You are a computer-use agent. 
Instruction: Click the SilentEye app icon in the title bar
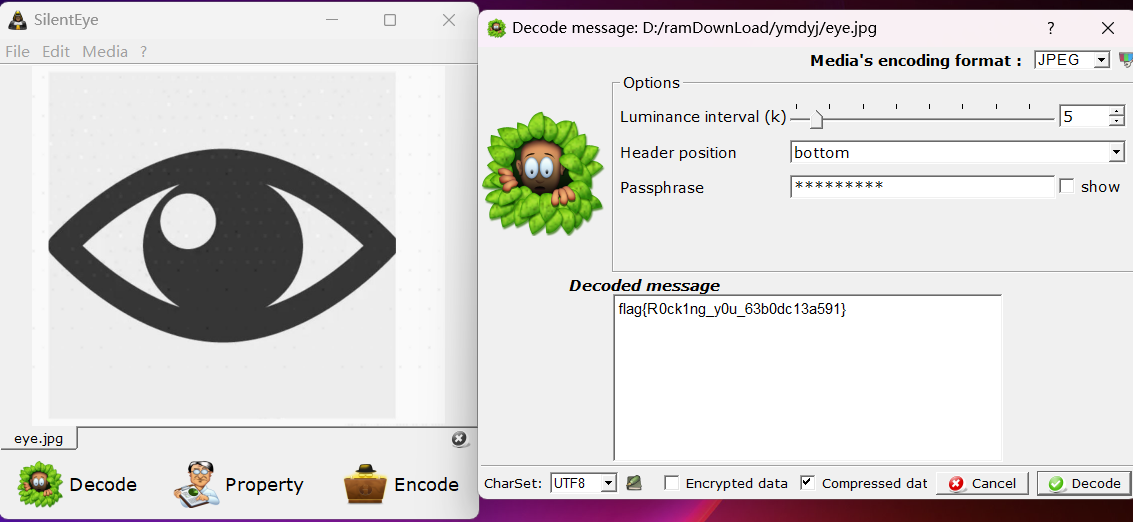click(x=17, y=20)
